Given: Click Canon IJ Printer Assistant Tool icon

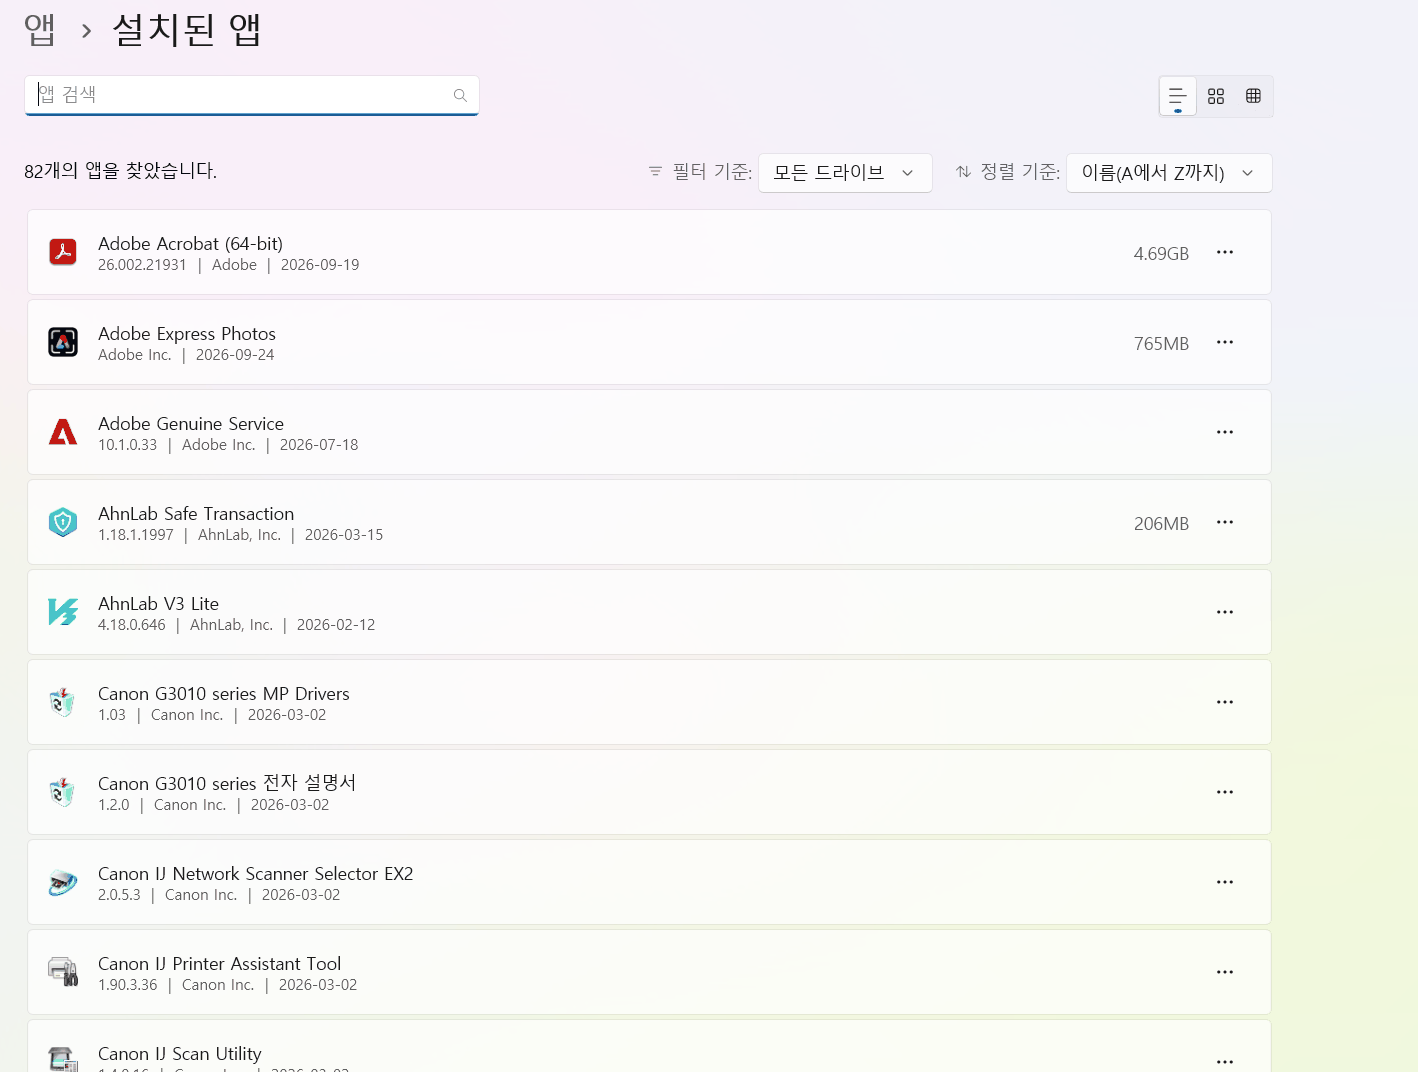Looking at the screenshot, I should coord(63,972).
